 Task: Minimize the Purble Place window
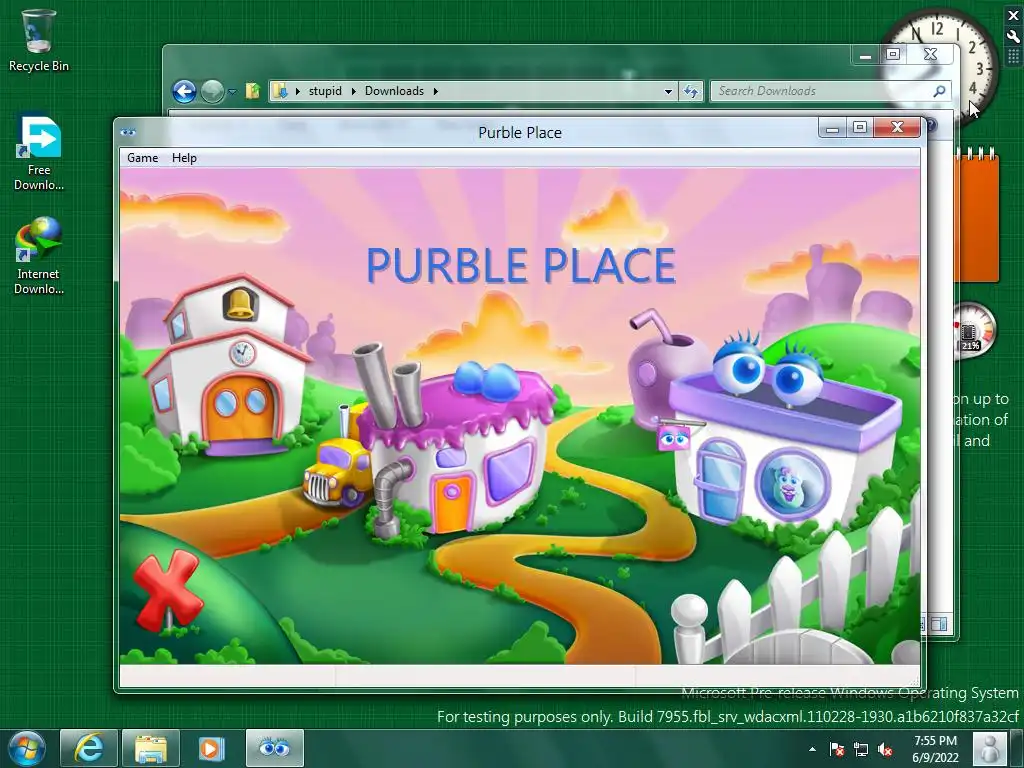point(832,128)
